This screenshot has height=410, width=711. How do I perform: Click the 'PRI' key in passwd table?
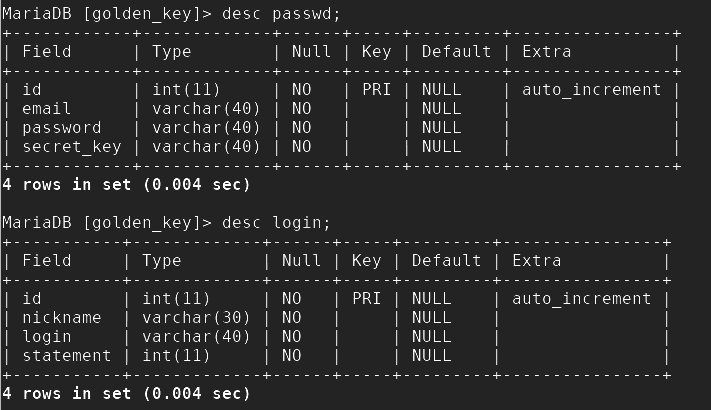(x=376, y=89)
